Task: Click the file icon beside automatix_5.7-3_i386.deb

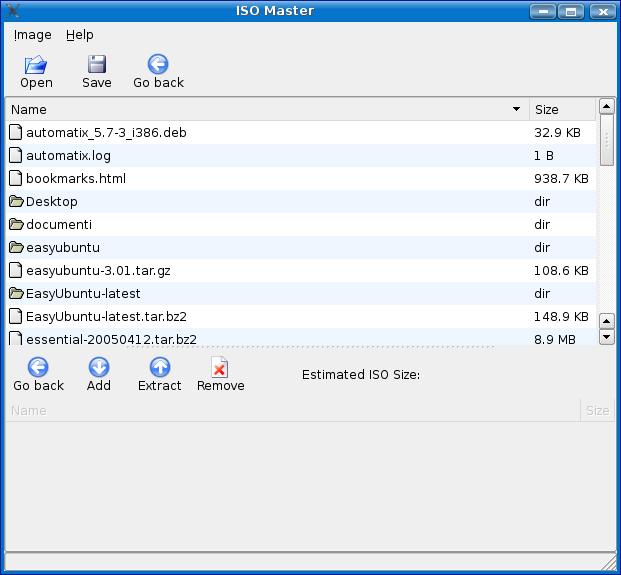Action: point(15,132)
